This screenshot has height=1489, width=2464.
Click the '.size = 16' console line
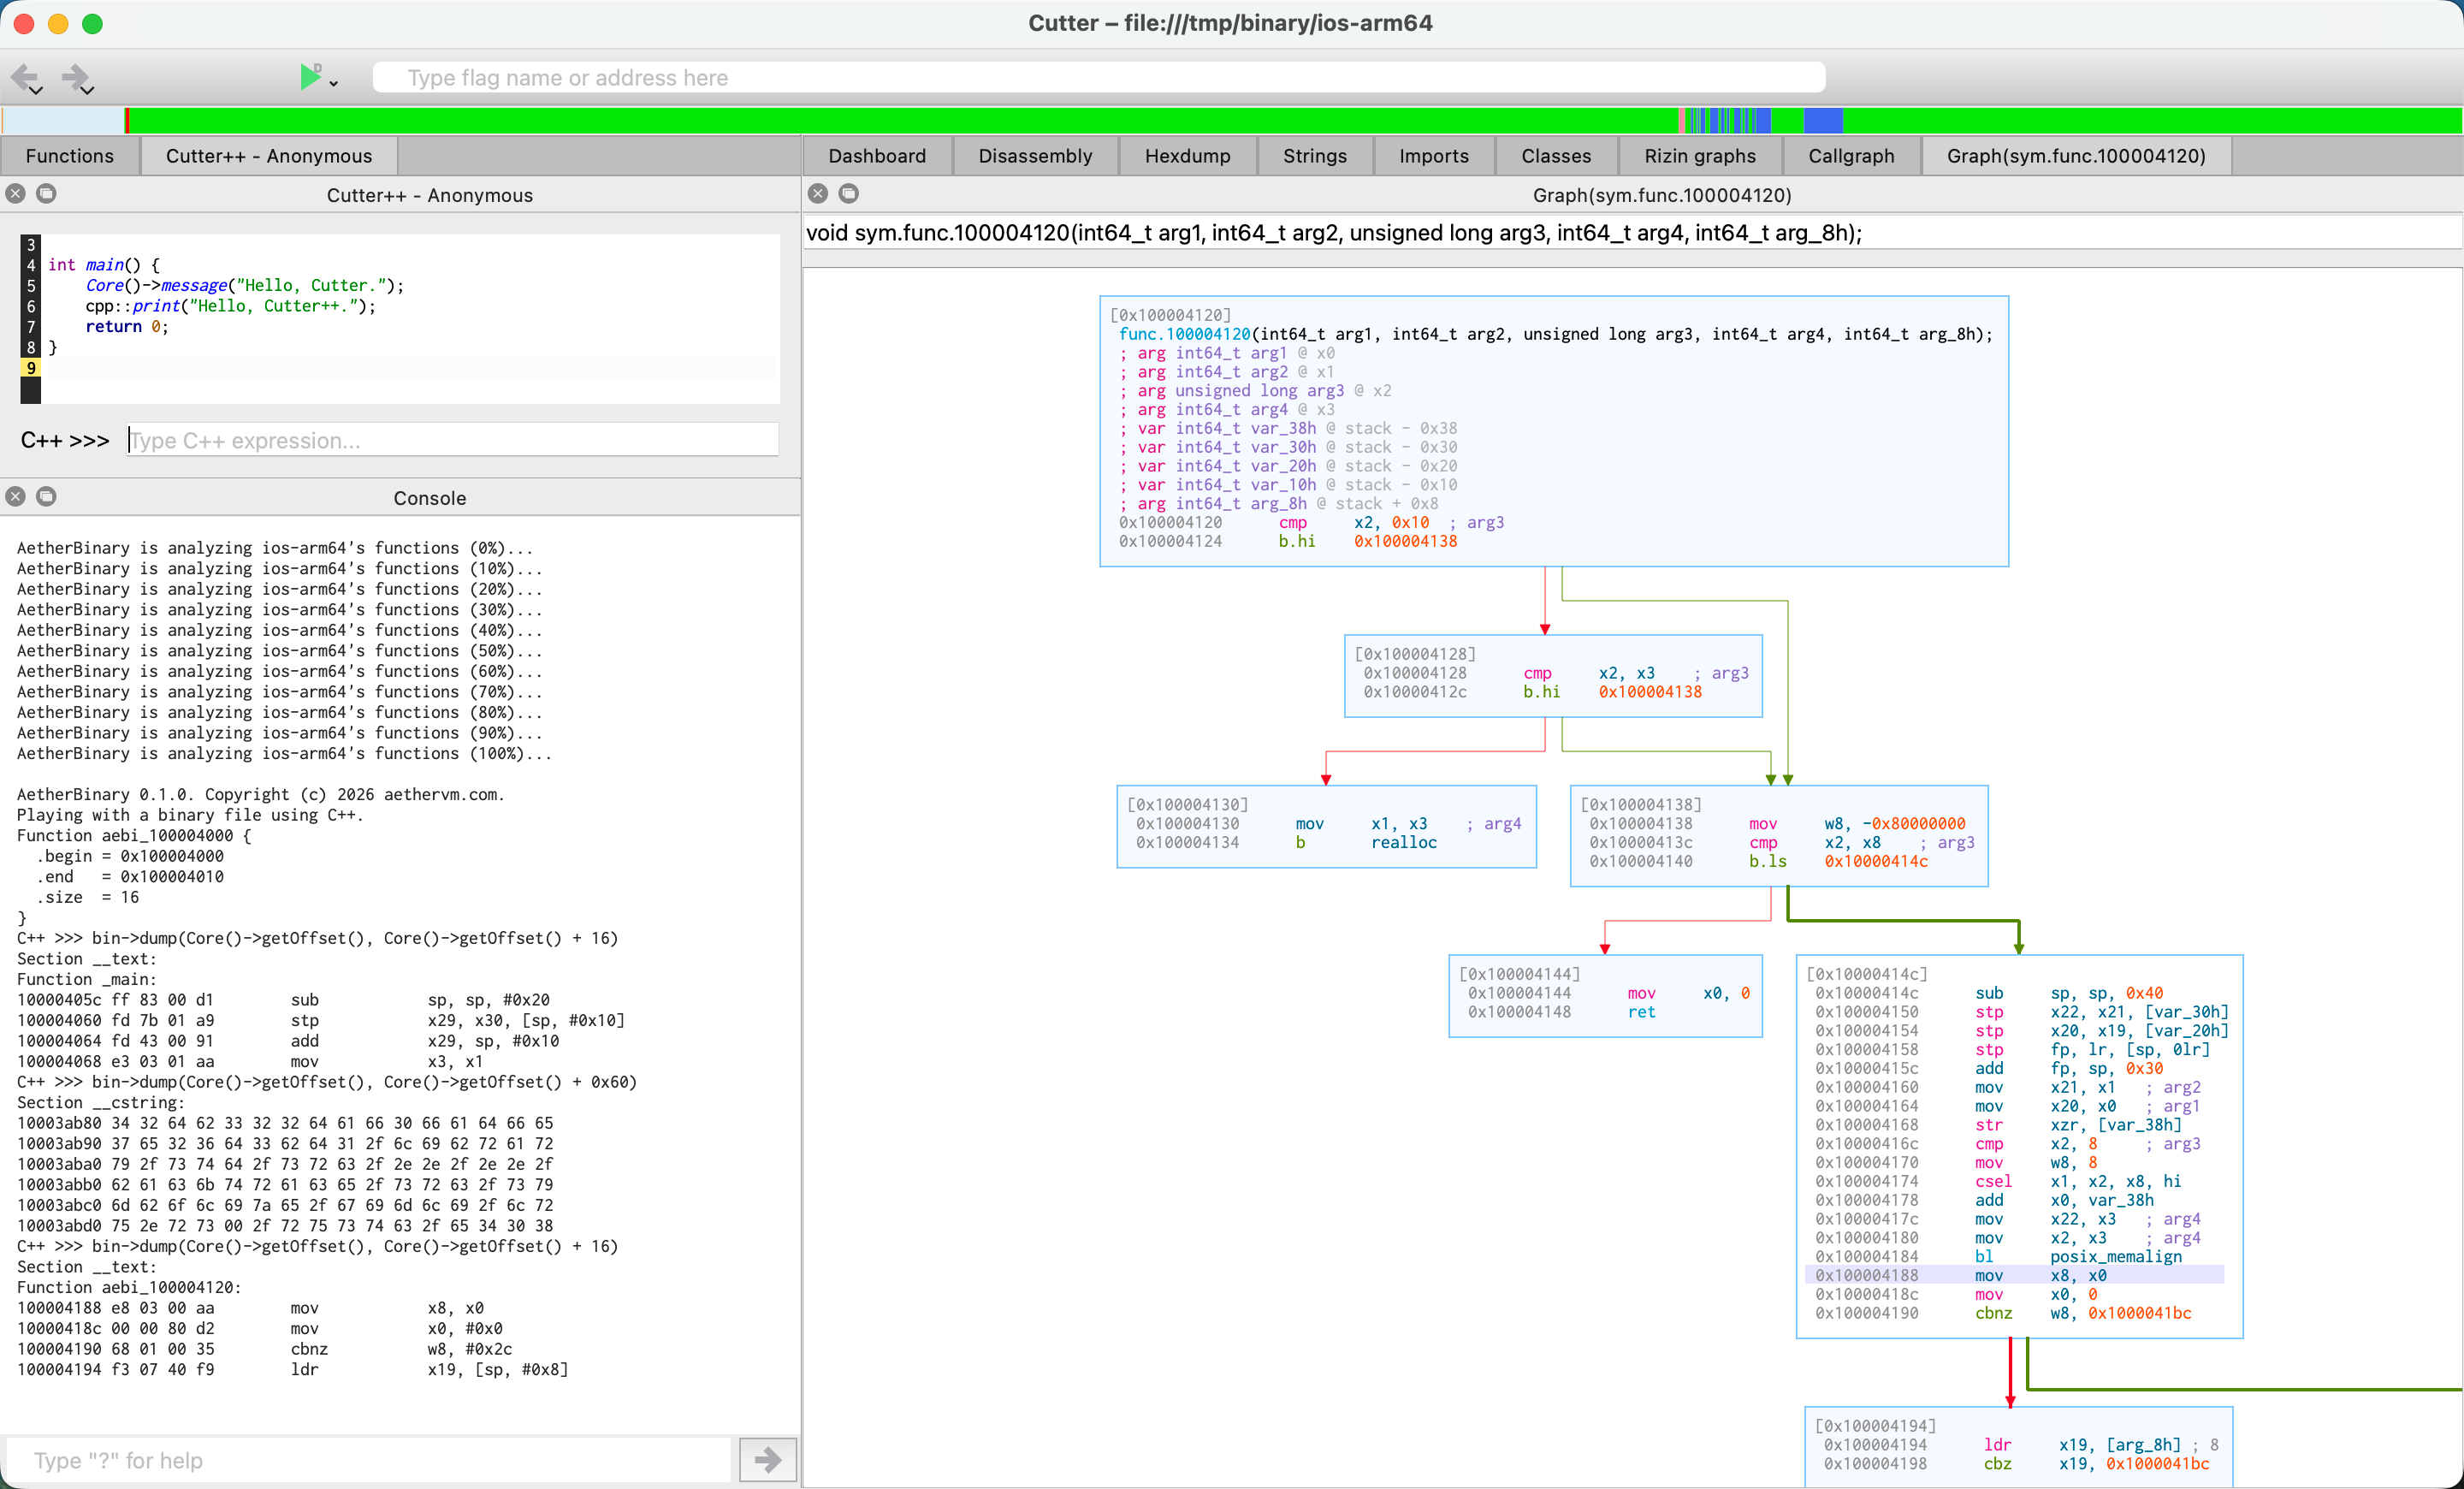88,897
